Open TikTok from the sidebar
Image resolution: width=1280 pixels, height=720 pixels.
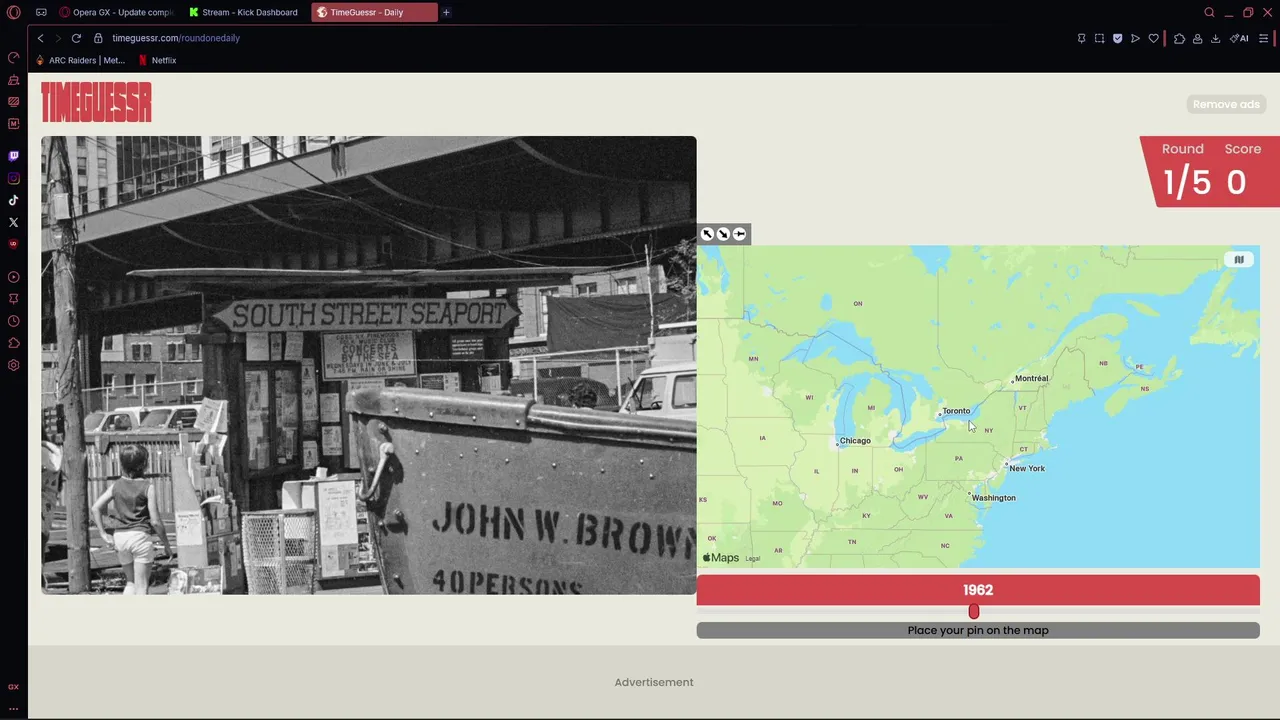(13, 200)
